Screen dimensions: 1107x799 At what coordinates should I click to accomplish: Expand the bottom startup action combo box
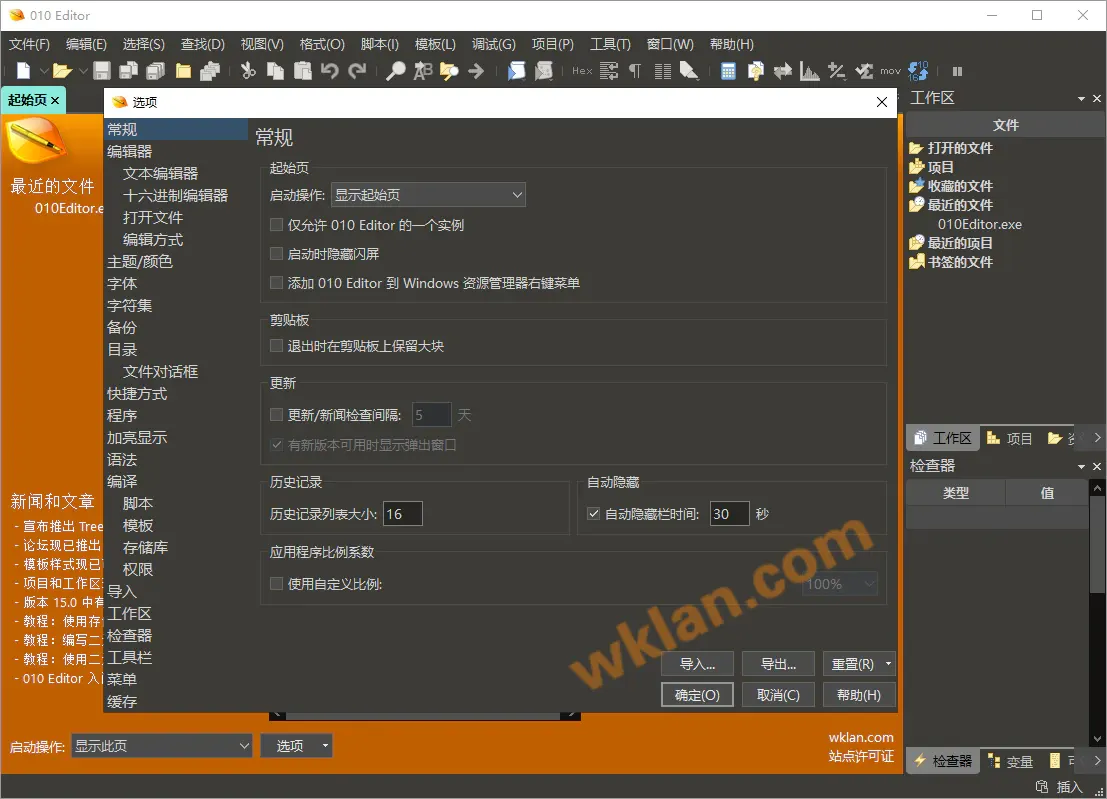click(161, 746)
